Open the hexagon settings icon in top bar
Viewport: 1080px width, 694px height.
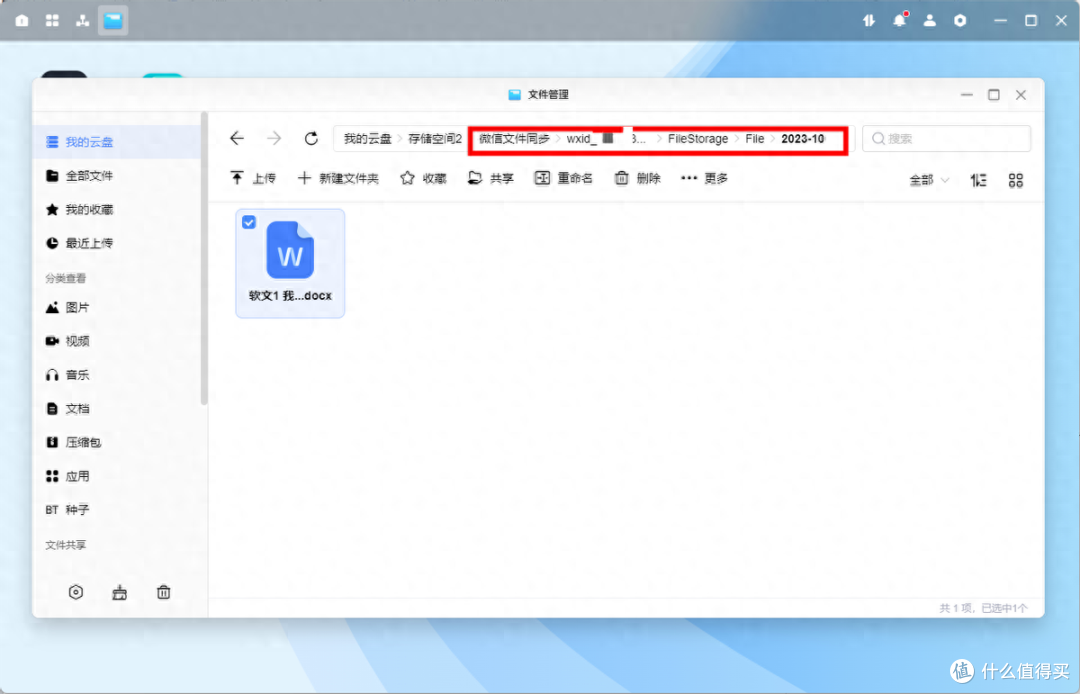pos(960,21)
